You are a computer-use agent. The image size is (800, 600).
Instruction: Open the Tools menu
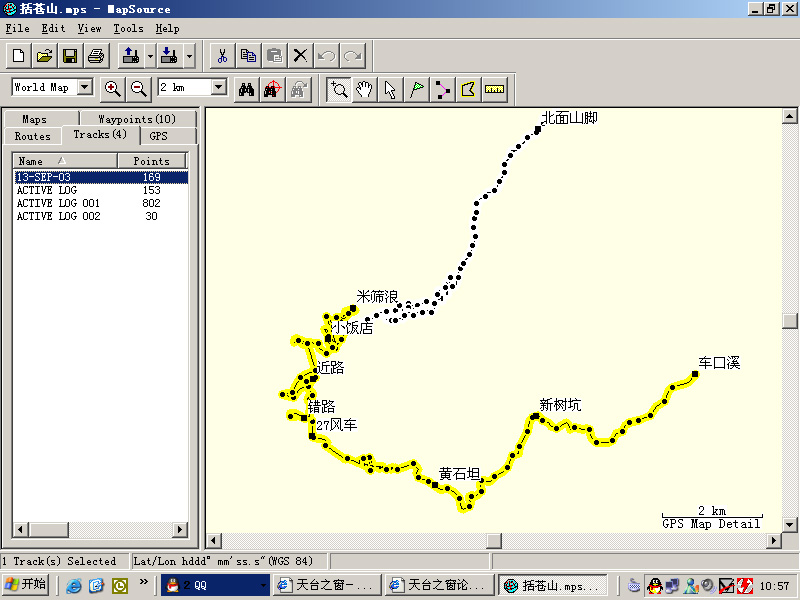point(128,29)
